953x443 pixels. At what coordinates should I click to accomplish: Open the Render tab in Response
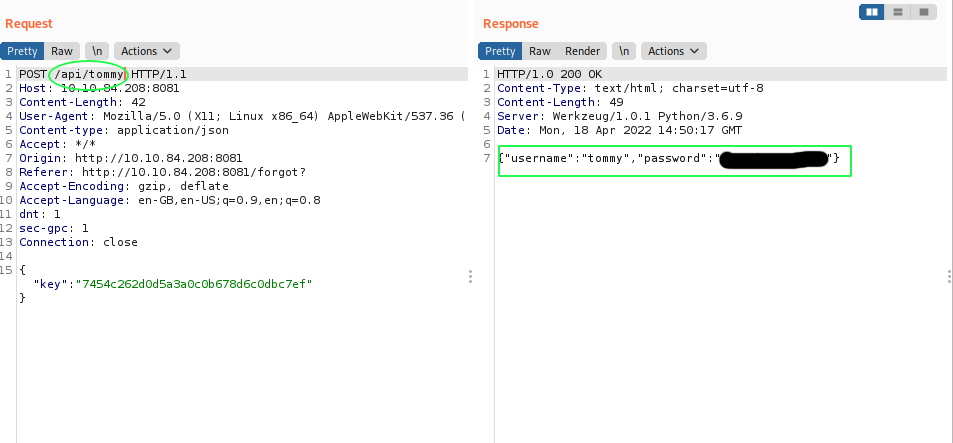point(582,51)
